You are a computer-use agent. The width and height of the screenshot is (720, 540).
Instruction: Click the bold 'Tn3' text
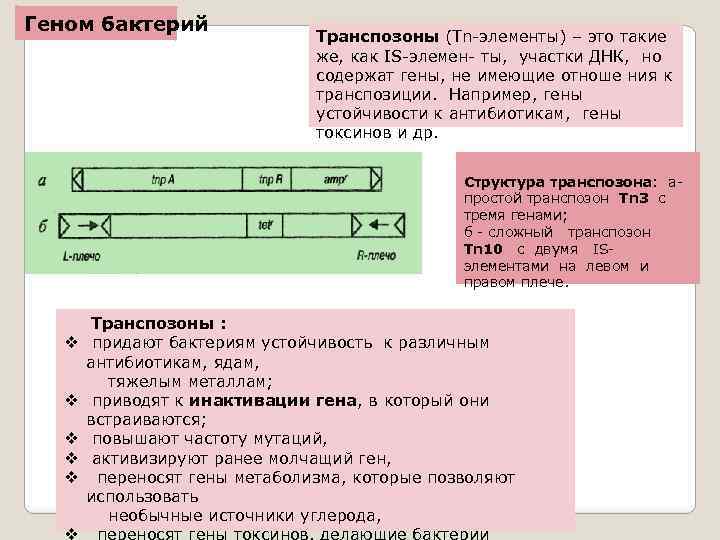tap(634, 198)
